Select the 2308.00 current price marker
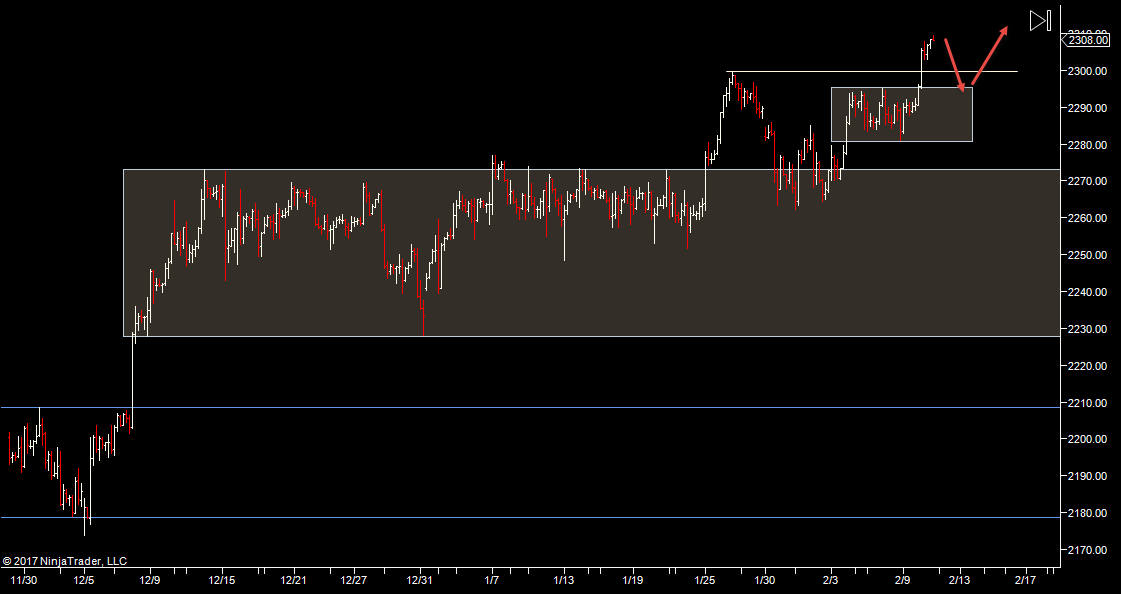The width and height of the screenshot is (1121, 594). pyautogui.click(x=1086, y=40)
